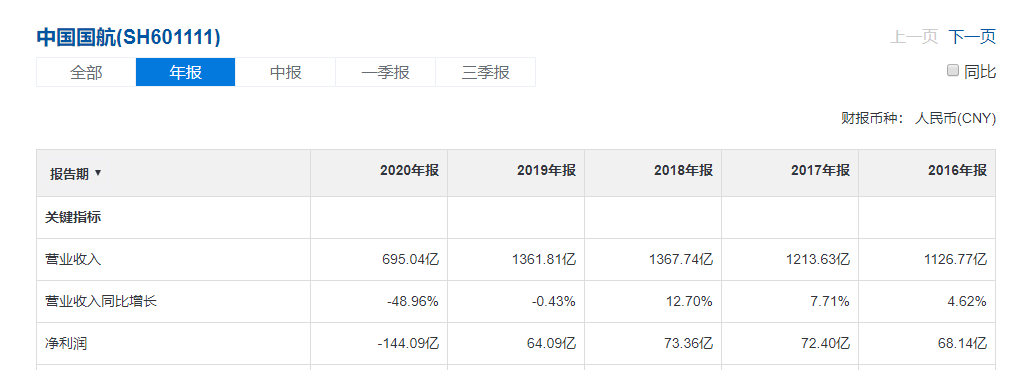Select the 全部 tab
The image size is (1015, 370).
click(x=86, y=72)
